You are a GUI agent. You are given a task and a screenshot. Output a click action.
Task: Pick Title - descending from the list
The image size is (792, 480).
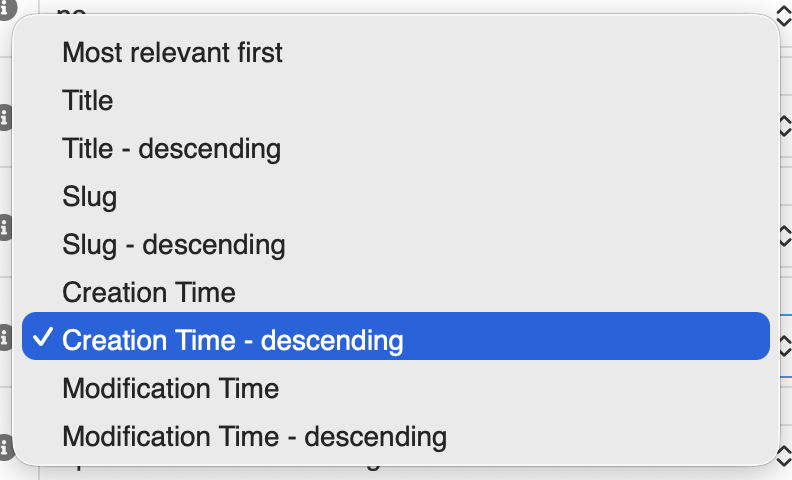point(171,148)
